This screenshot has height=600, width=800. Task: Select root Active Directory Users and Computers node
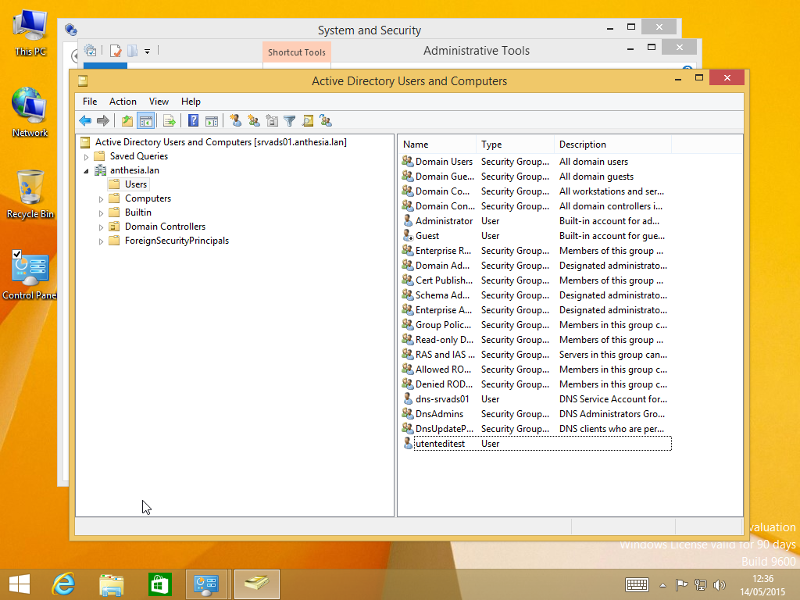pos(220,142)
